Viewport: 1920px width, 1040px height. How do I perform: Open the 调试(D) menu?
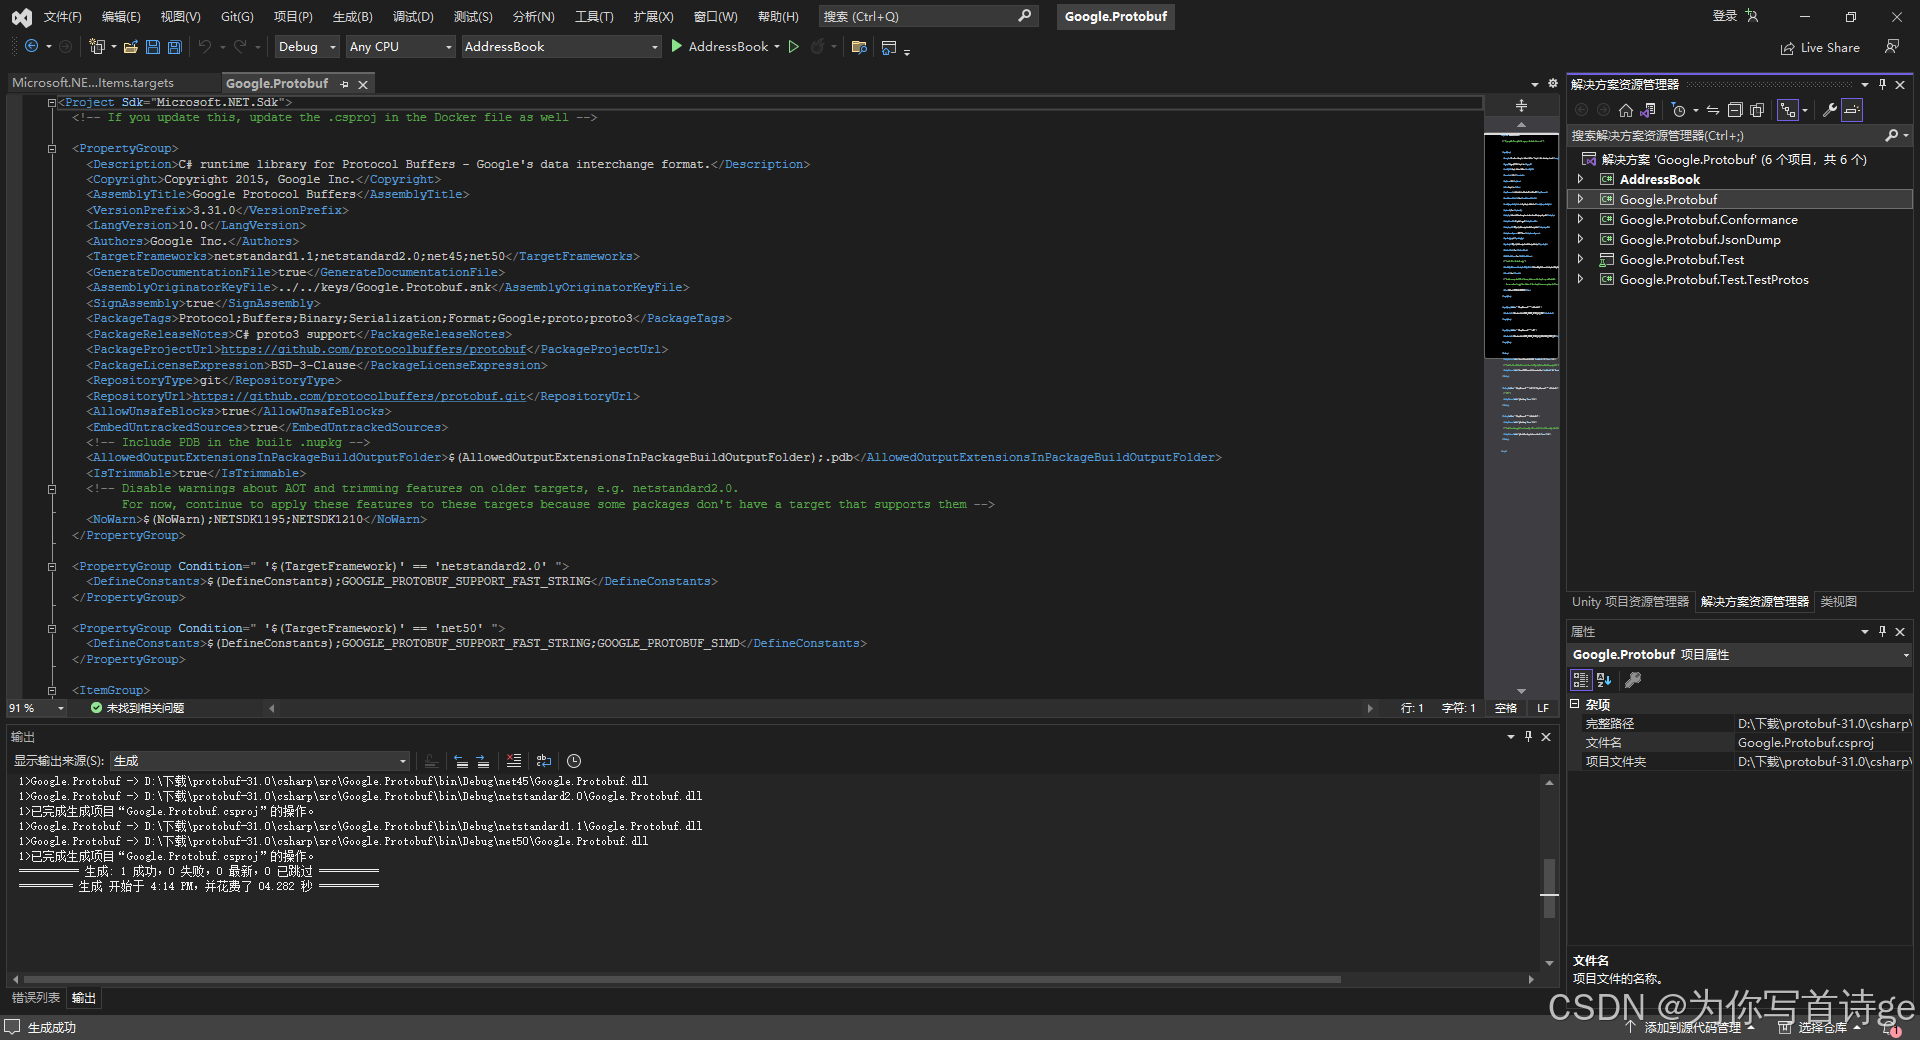(413, 17)
